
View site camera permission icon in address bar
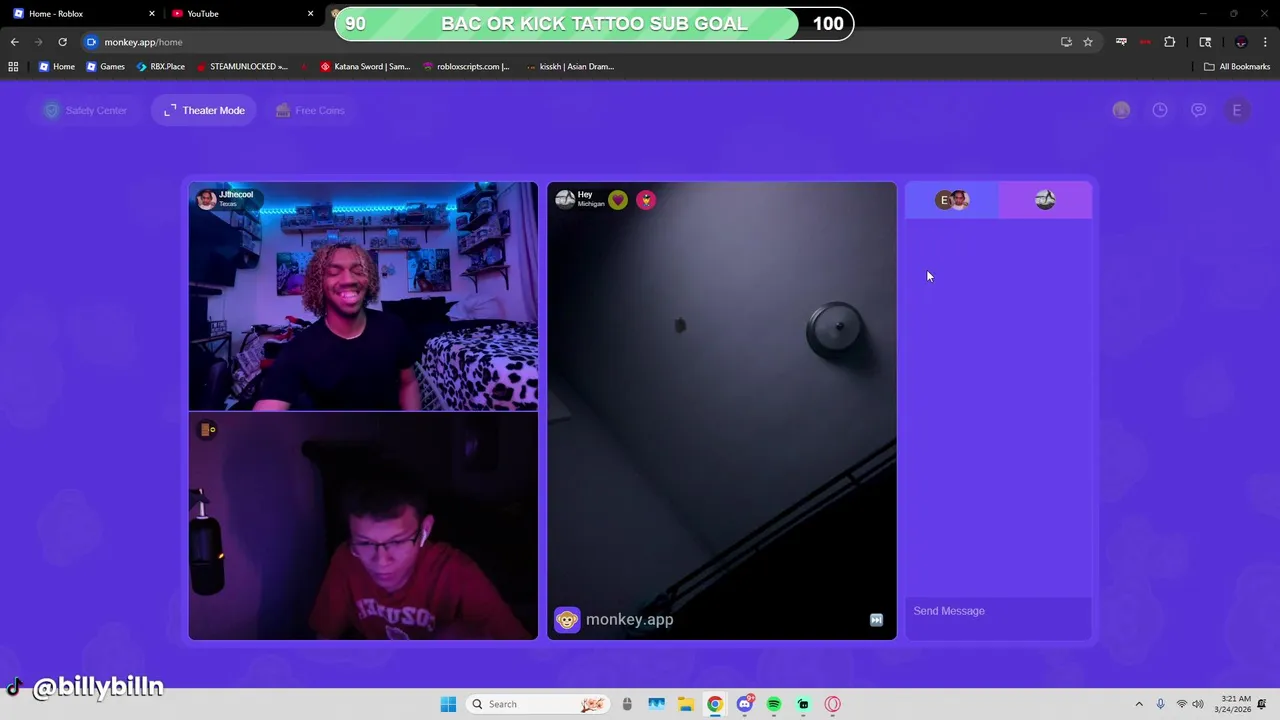(91, 42)
